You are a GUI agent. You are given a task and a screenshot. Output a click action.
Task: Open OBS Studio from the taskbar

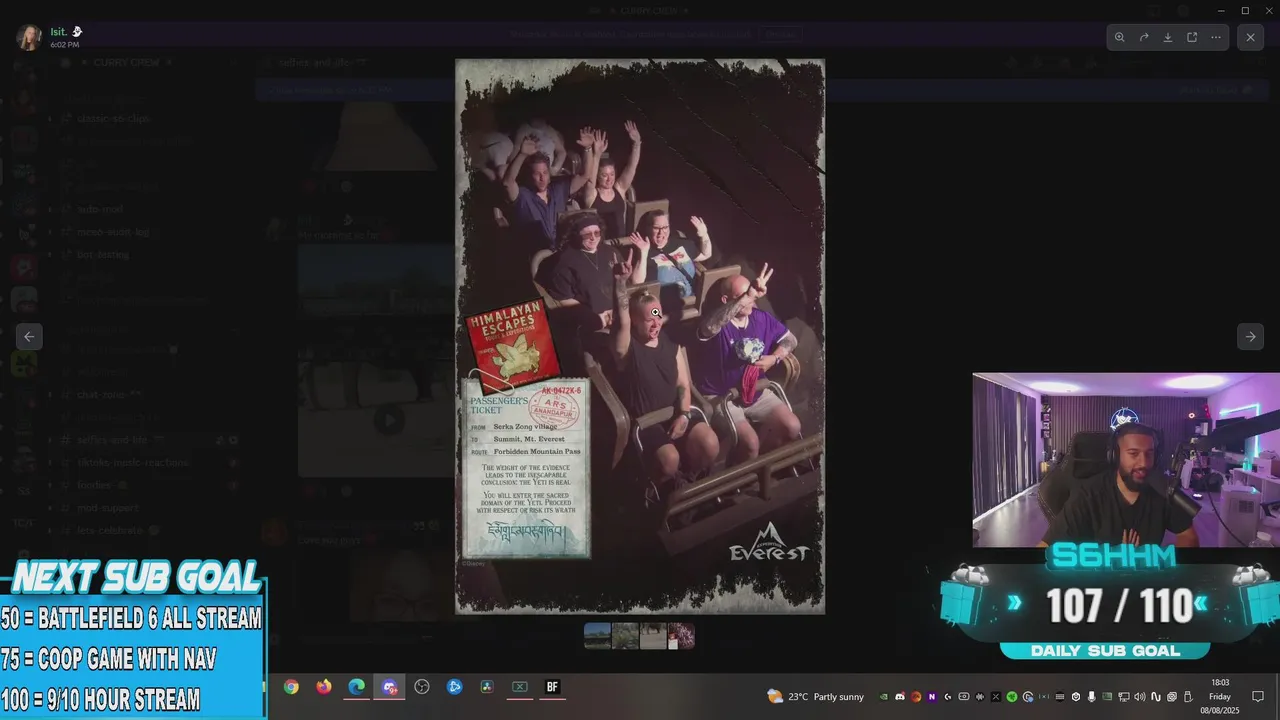coord(422,687)
